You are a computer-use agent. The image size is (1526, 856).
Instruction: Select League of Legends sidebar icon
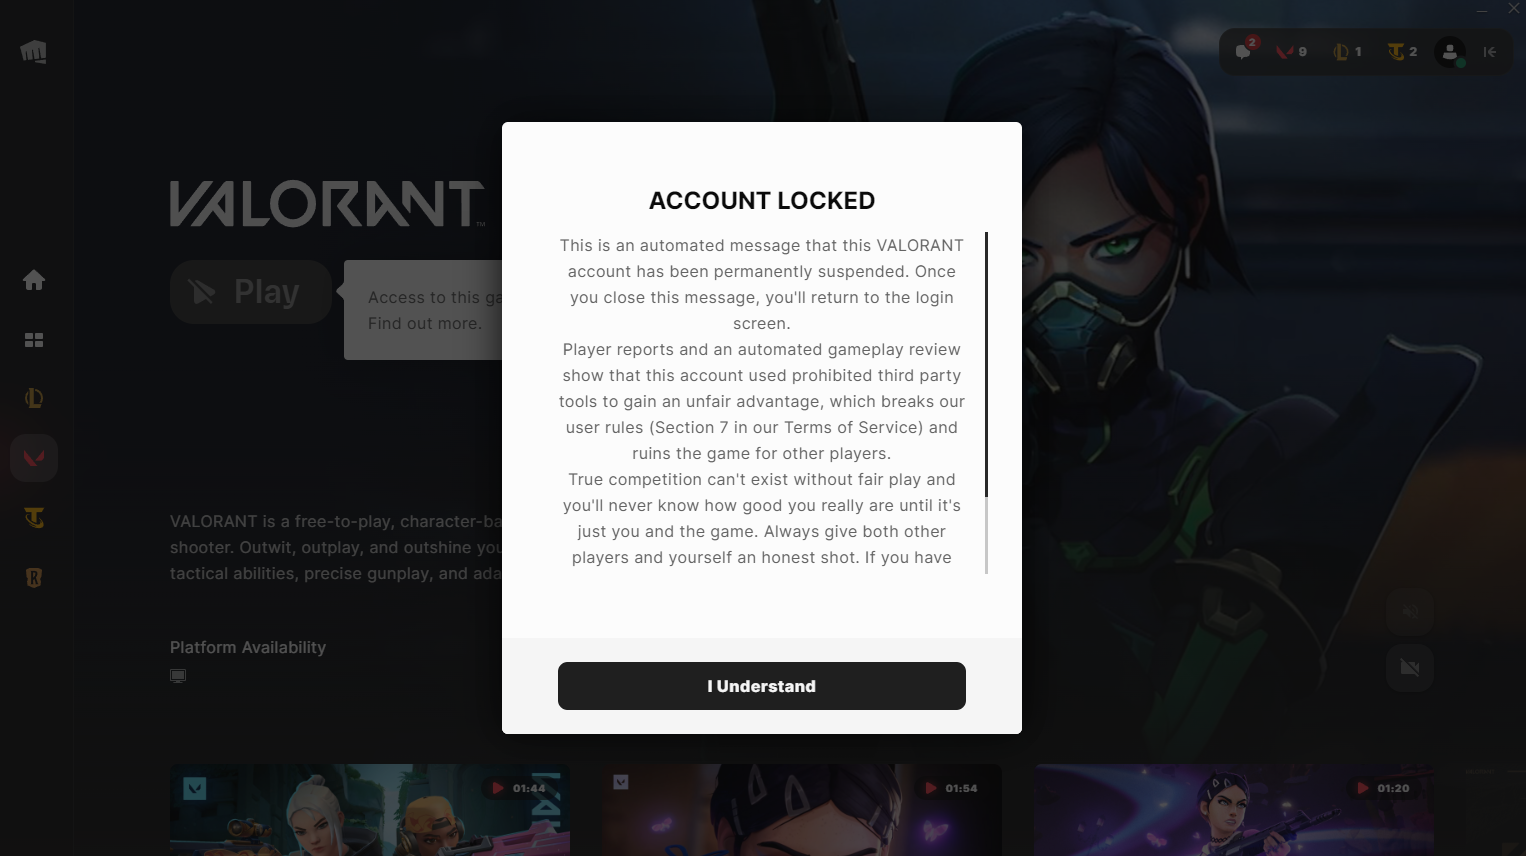click(x=34, y=398)
